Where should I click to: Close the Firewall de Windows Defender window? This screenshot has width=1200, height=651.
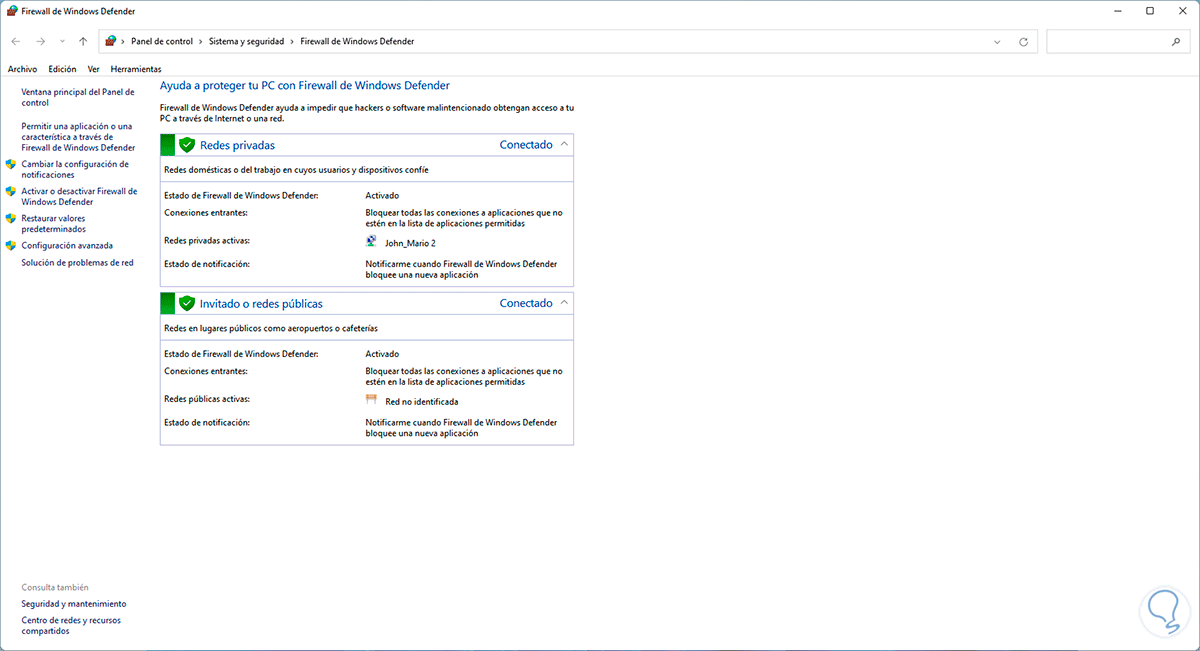(1181, 11)
